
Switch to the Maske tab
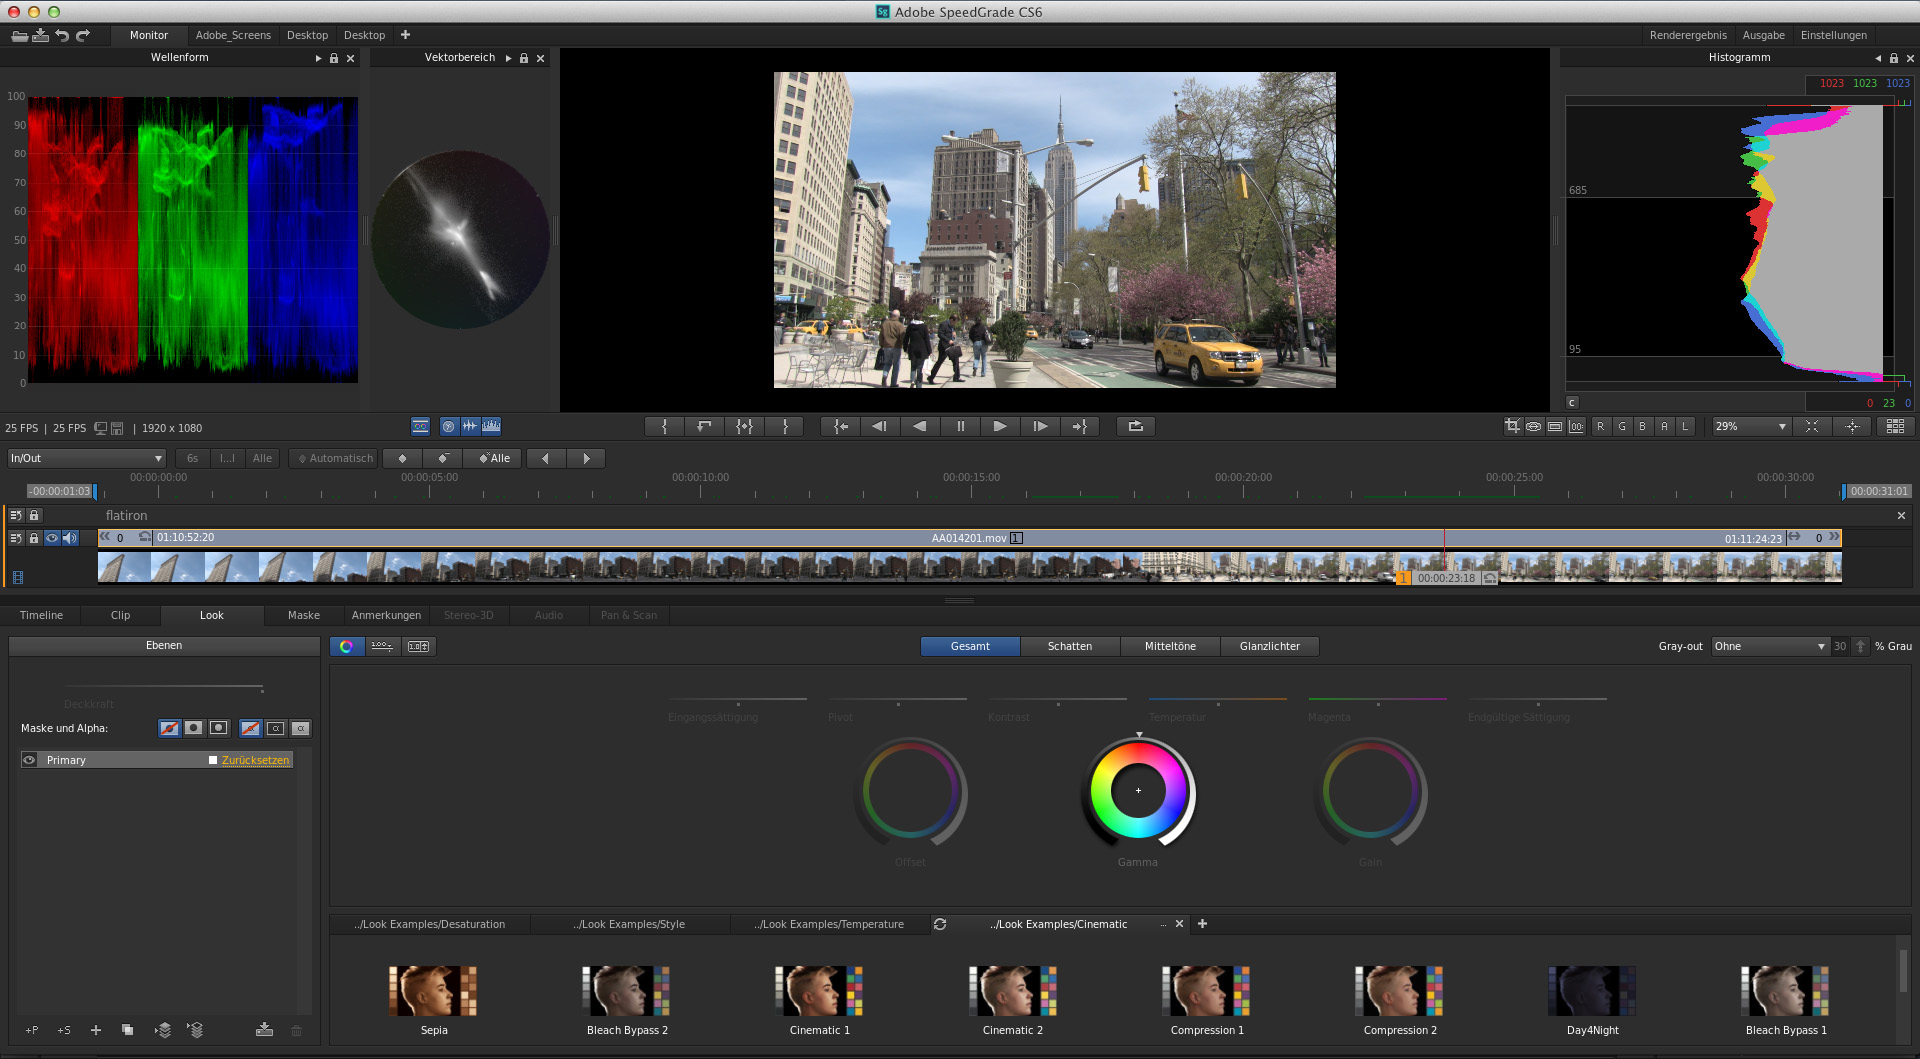pyautogui.click(x=304, y=616)
